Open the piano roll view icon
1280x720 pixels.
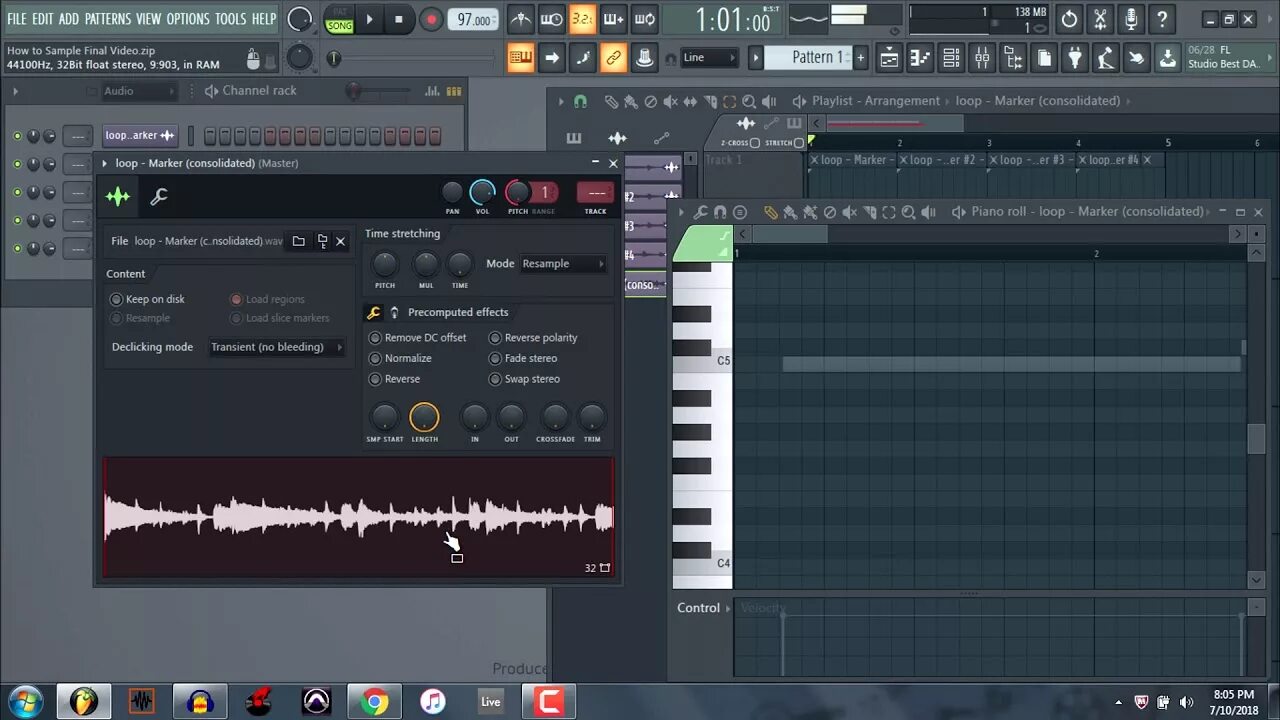(920, 58)
